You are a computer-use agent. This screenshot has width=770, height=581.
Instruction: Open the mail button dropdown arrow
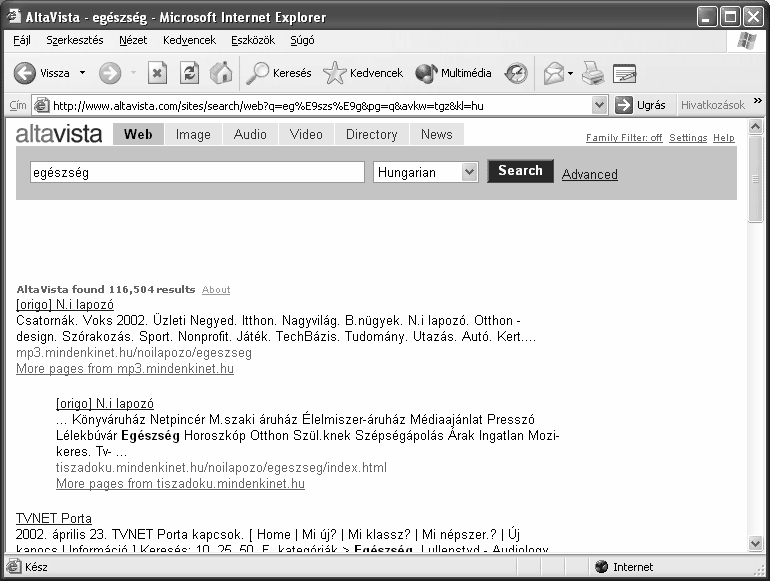[570, 74]
